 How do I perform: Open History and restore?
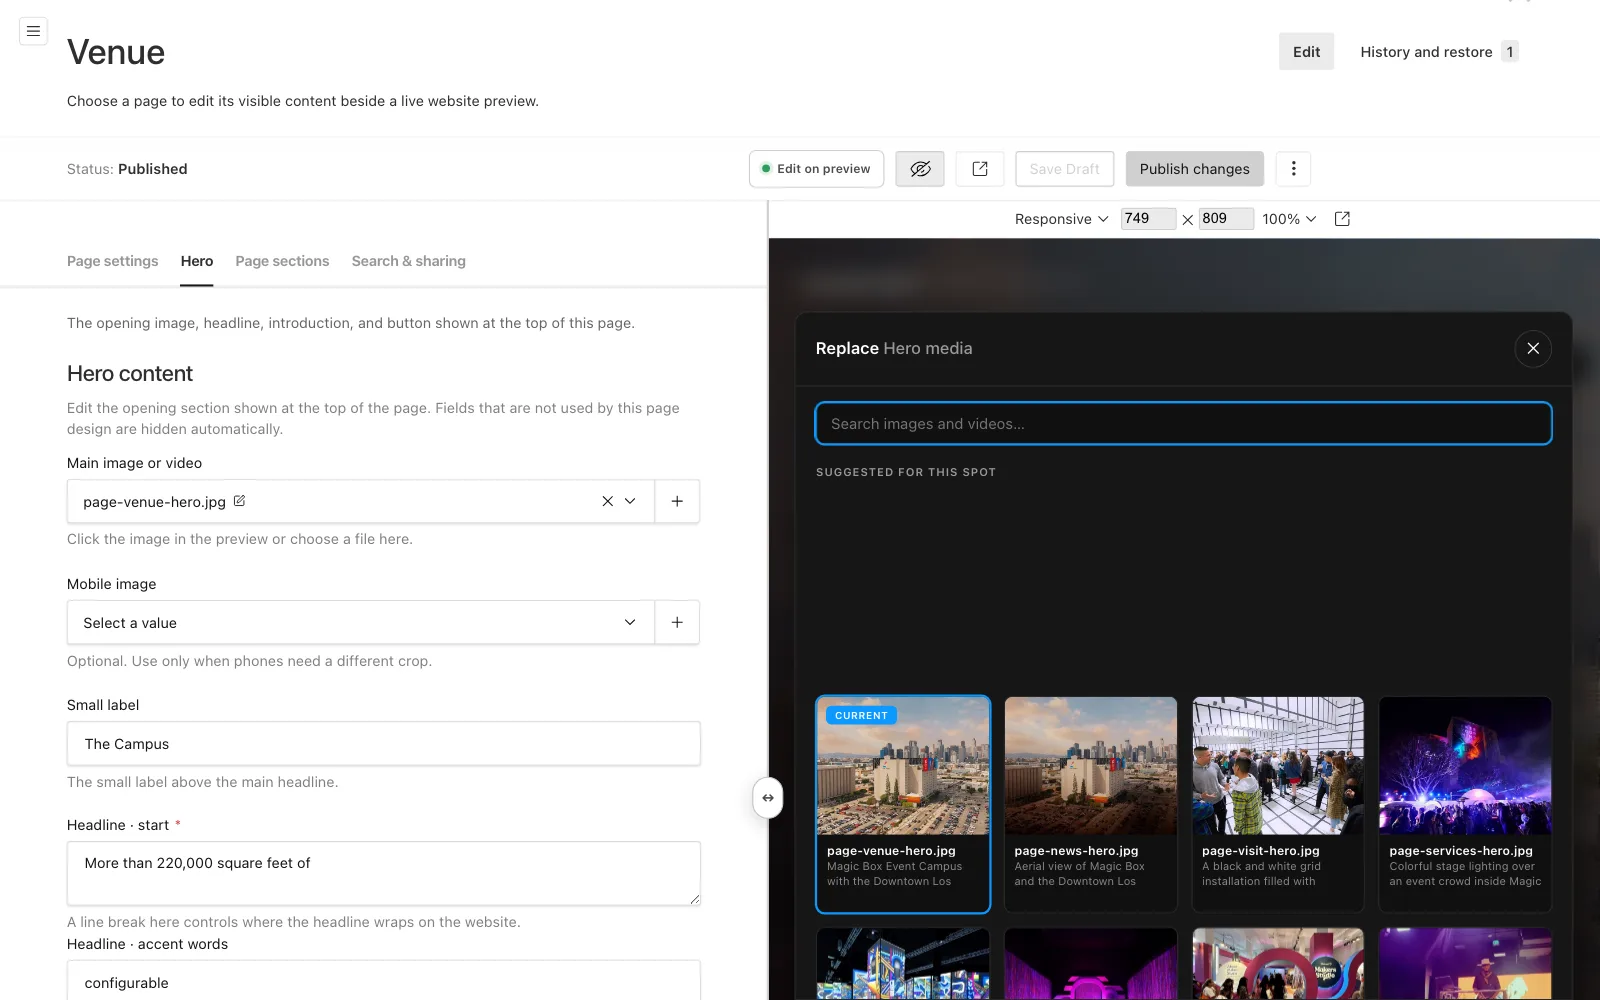click(x=1438, y=52)
